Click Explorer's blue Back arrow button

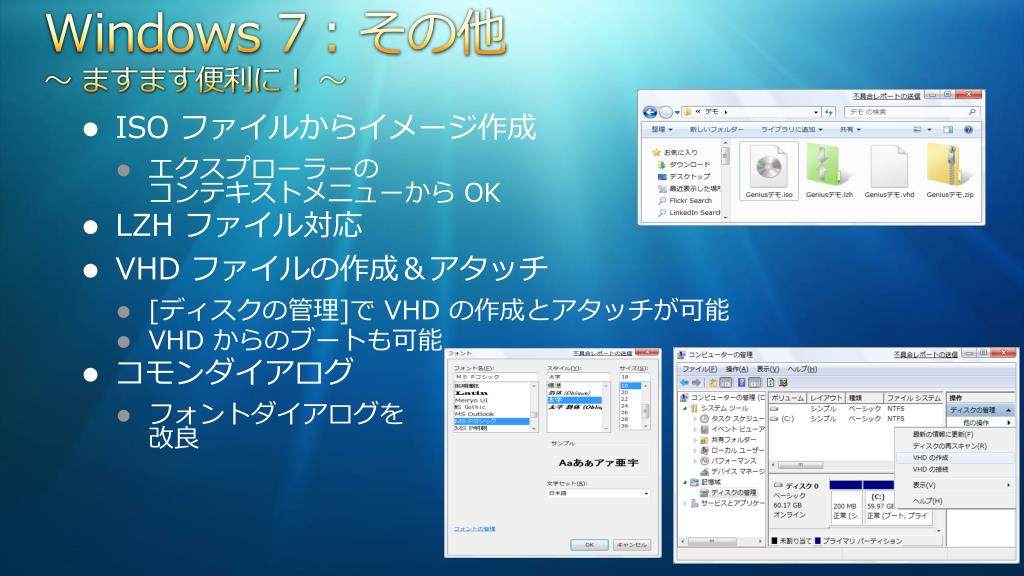coord(650,112)
